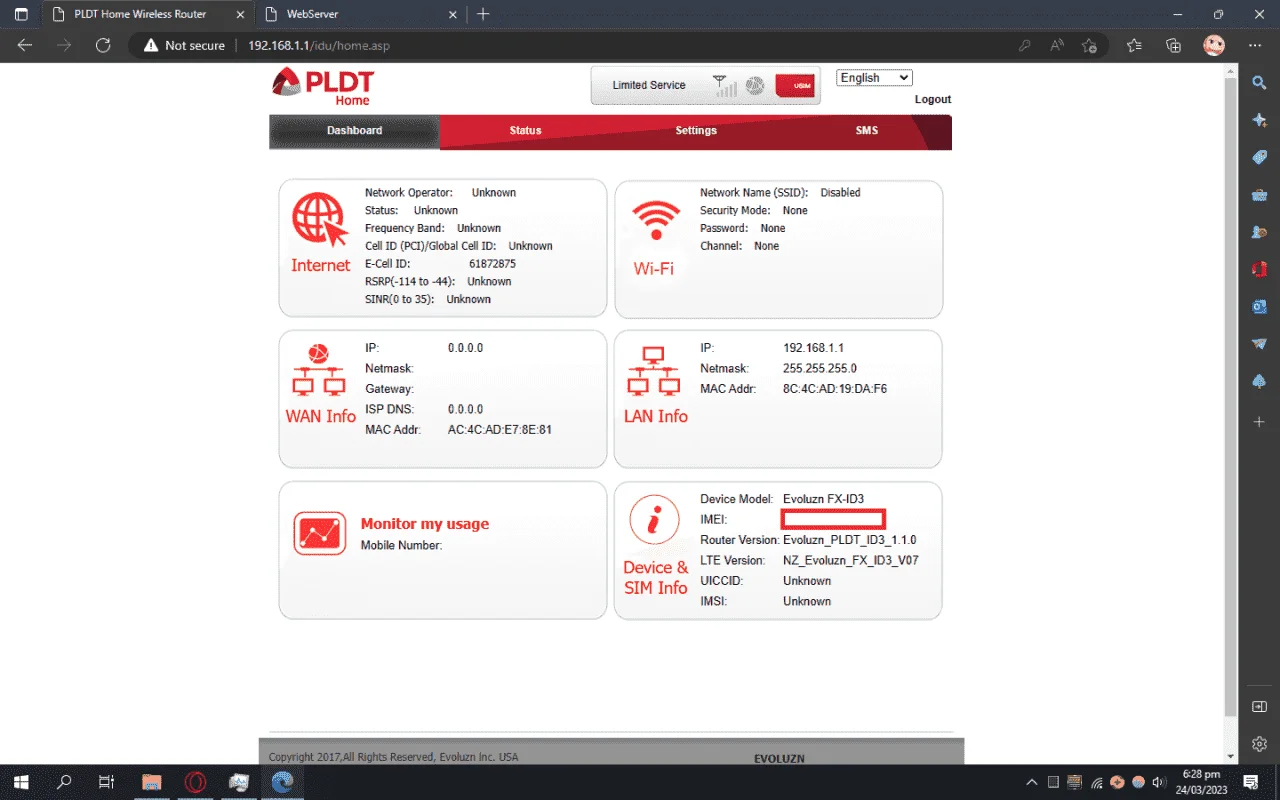Viewport: 1280px width, 800px height.
Task: Open the Collections icon in toolbar
Action: click(x=1174, y=45)
